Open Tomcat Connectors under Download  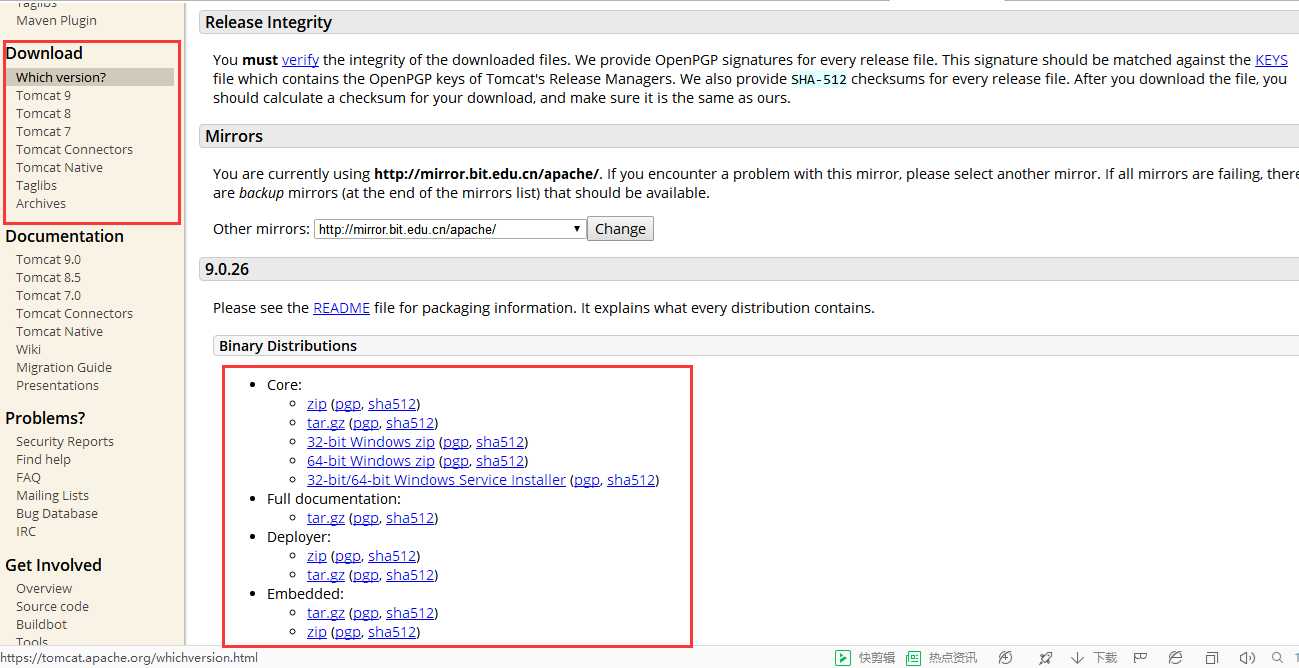coord(74,149)
